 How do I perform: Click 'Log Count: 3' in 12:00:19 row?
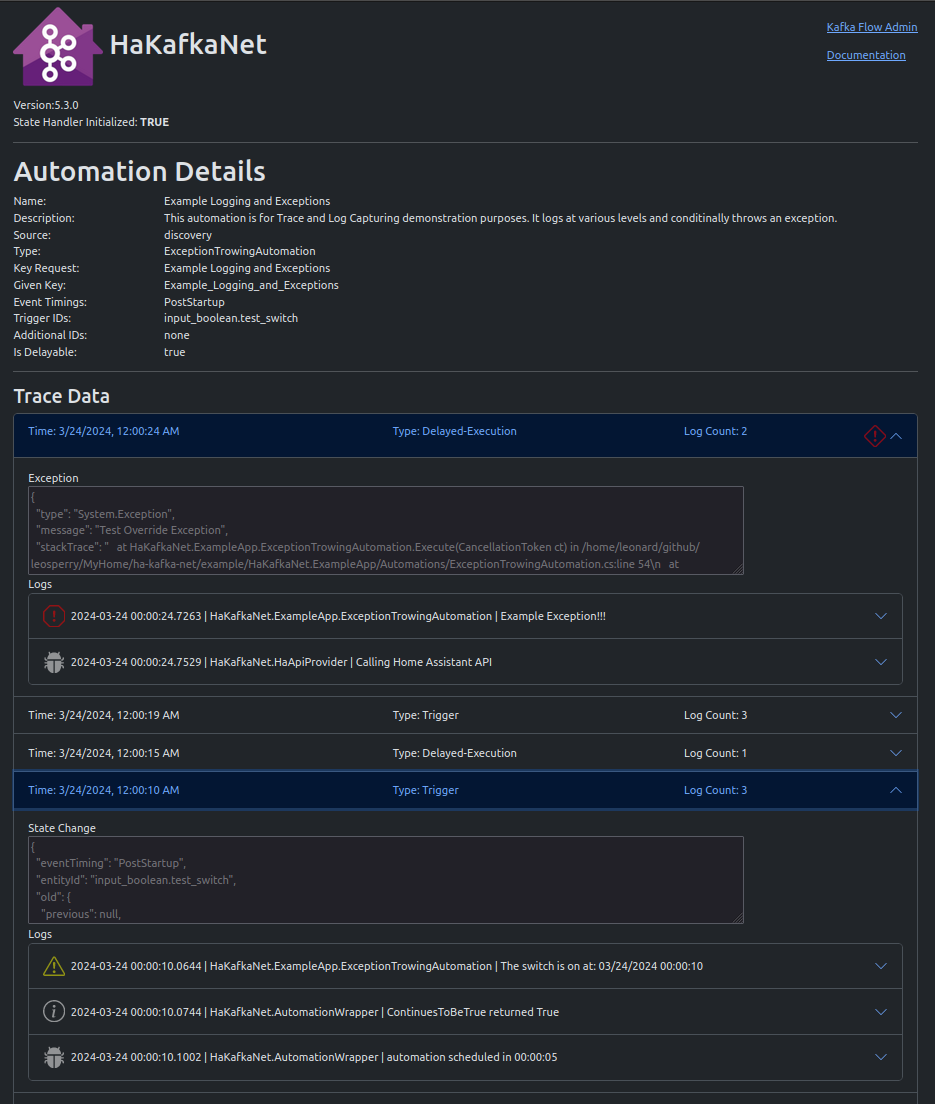coord(715,715)
